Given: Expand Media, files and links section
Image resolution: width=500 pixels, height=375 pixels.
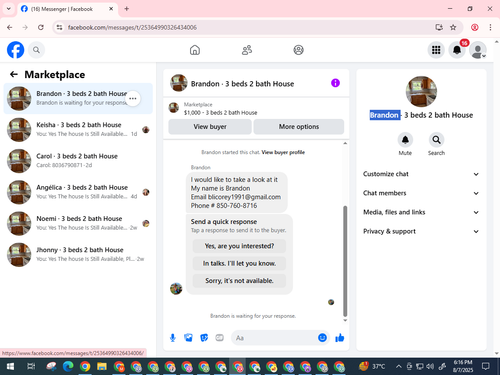Looking at the screenshot, I should pos(421,212).
